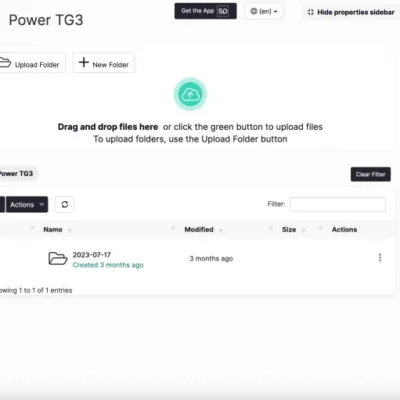This screenshot has width=400, height=400.
Task: Sort files by Size column
Action: pyautogui.click(x=289, y=229)
